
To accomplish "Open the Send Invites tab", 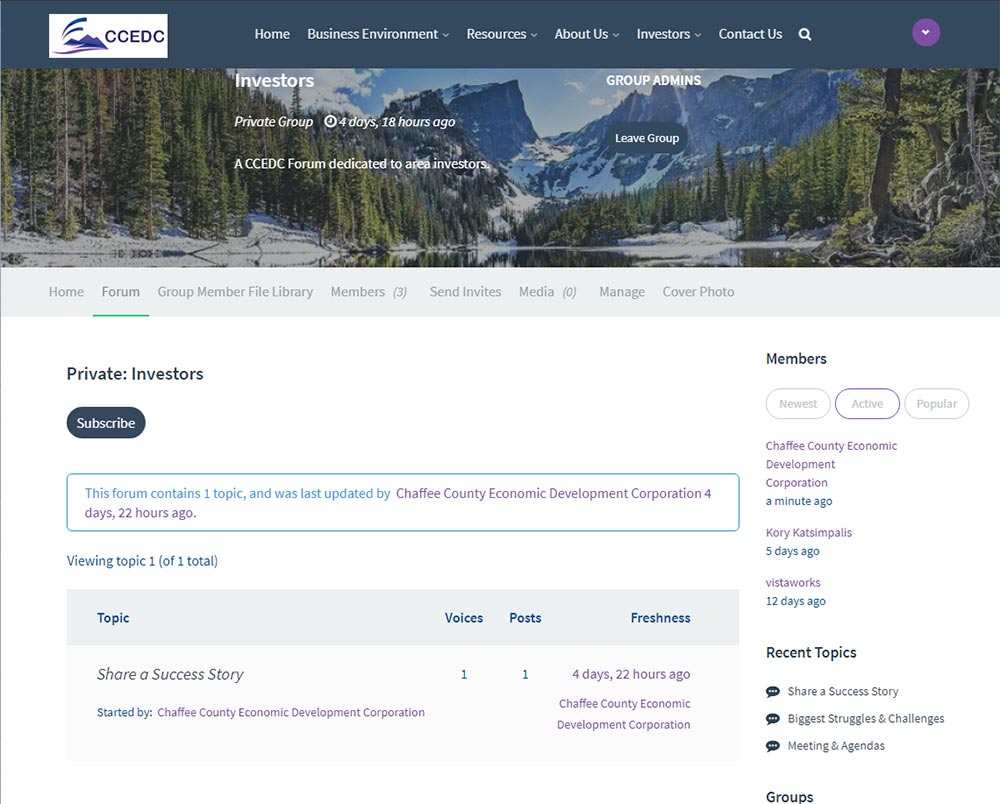I will tap(466, 292).
